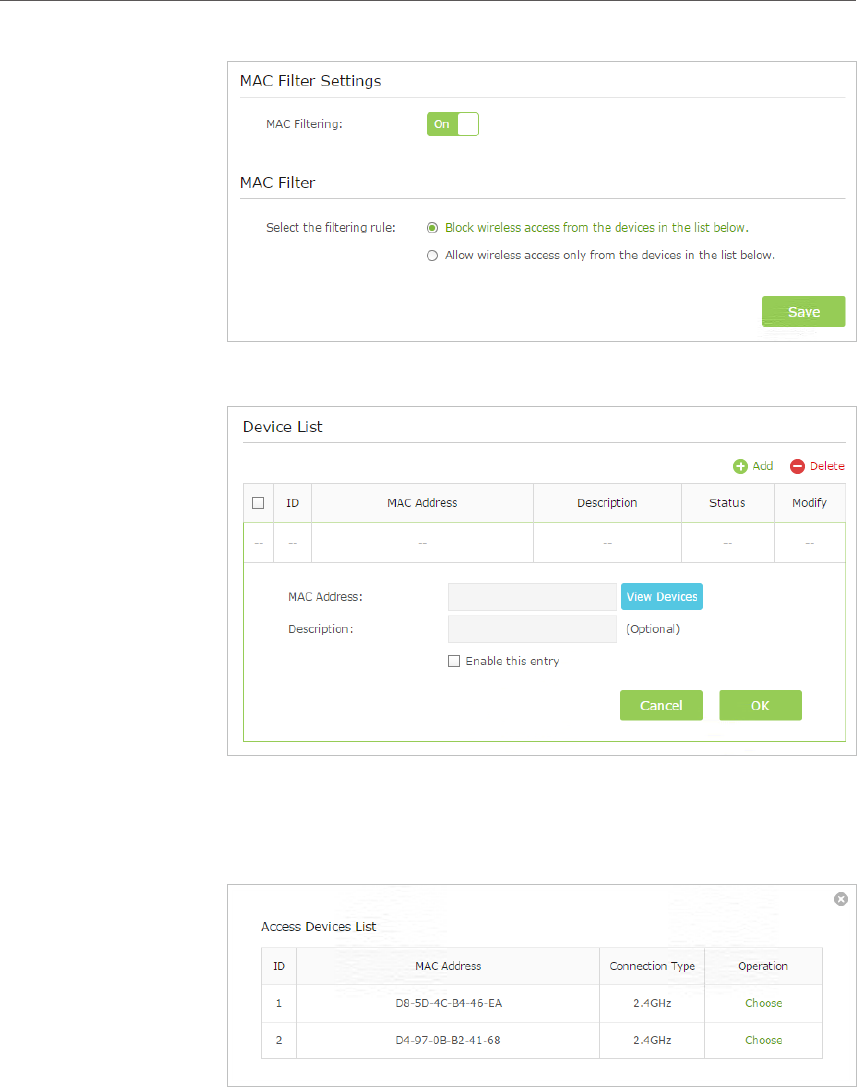This screenshot has height=1087, width=857.
Task: Select Block wireless access radio button
Action: click(x=433, y=228)
